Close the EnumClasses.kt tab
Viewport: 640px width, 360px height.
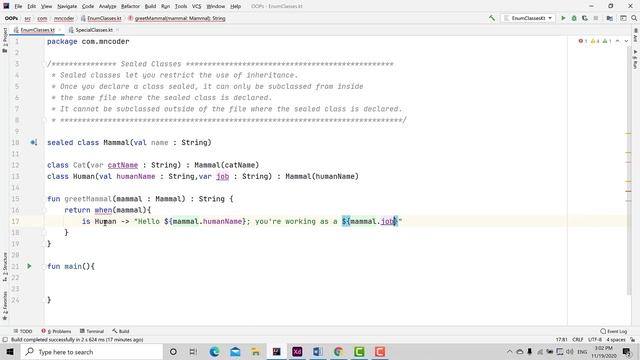click(x=60, y=30)
